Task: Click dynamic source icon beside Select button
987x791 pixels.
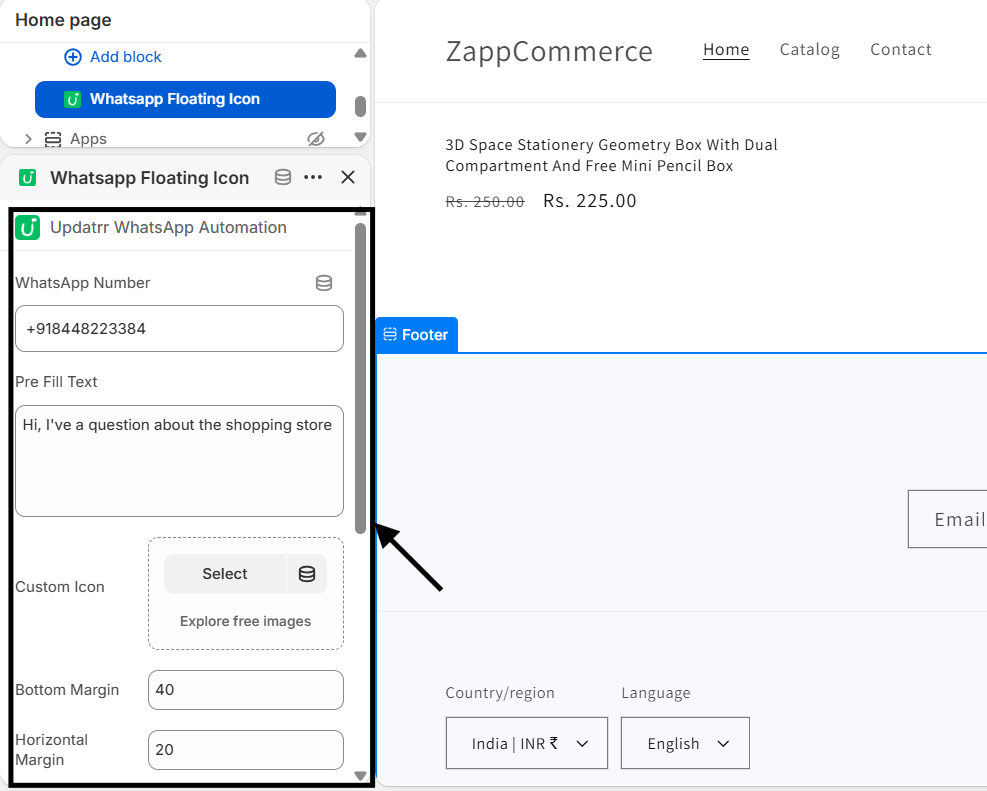Action: [x=307, y=574]
